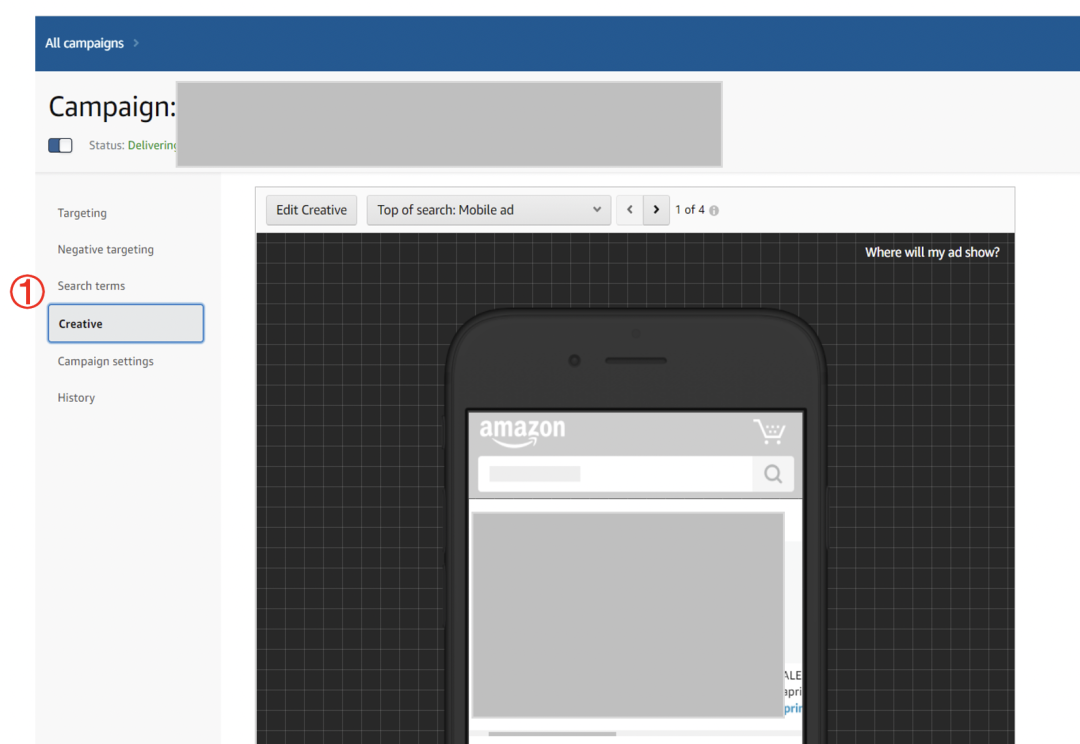Click the Delivering status text
The height and width of the screenshot is (744, 1080).
[152, 145]
